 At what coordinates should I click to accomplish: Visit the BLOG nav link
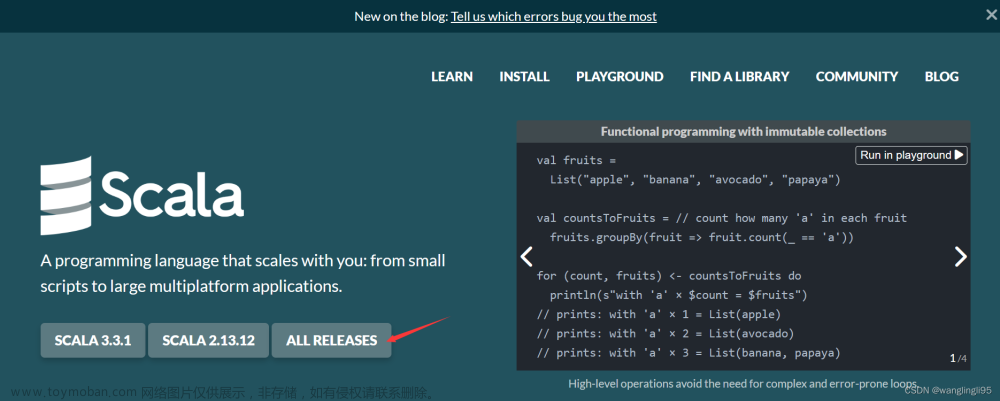[942, 77]
